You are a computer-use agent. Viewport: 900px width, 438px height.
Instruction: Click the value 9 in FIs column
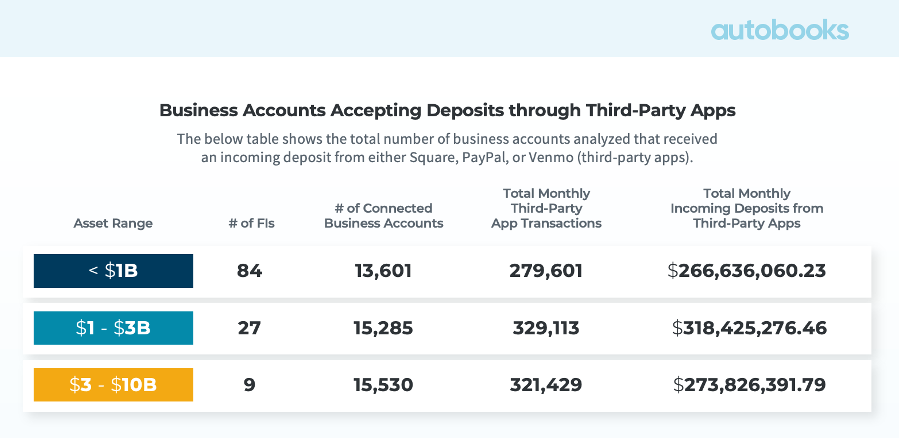pyautogui.click(x=249, y=384)
